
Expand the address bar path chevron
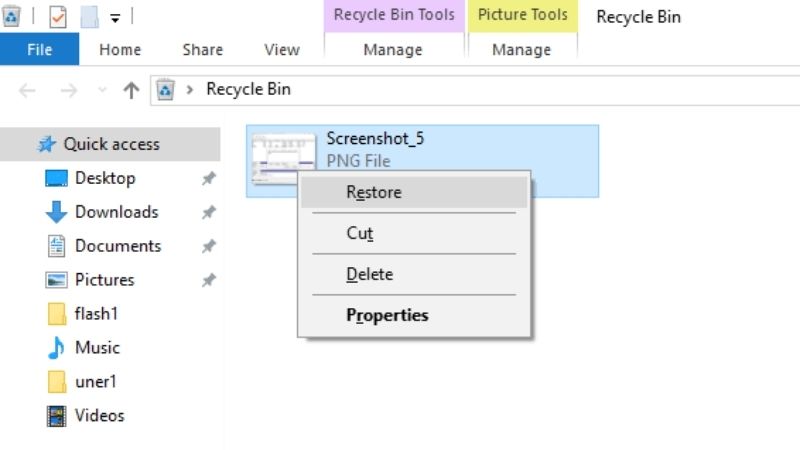(190, 90)
